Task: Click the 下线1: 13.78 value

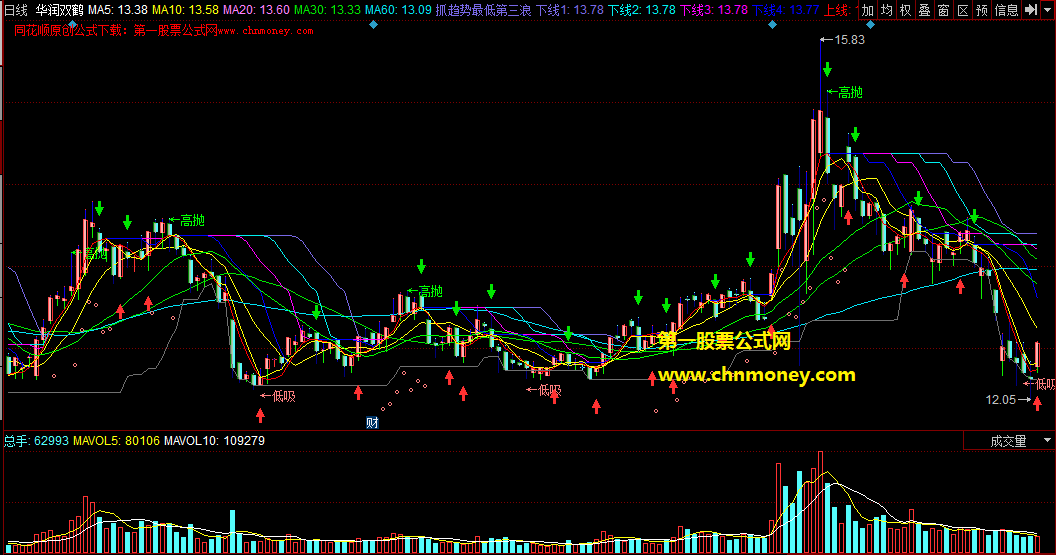Action: coord(570,9)
